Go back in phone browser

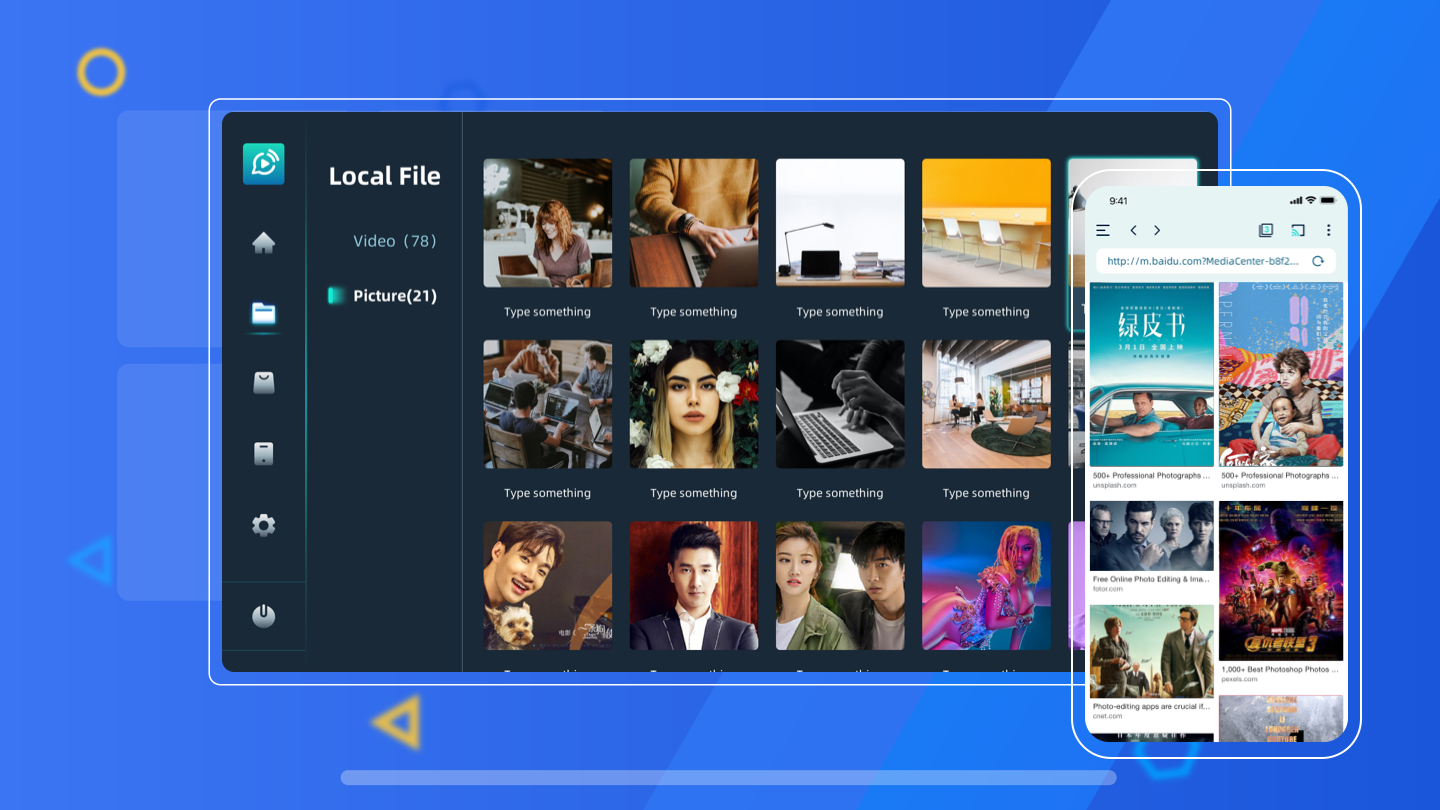[1133, 230]
